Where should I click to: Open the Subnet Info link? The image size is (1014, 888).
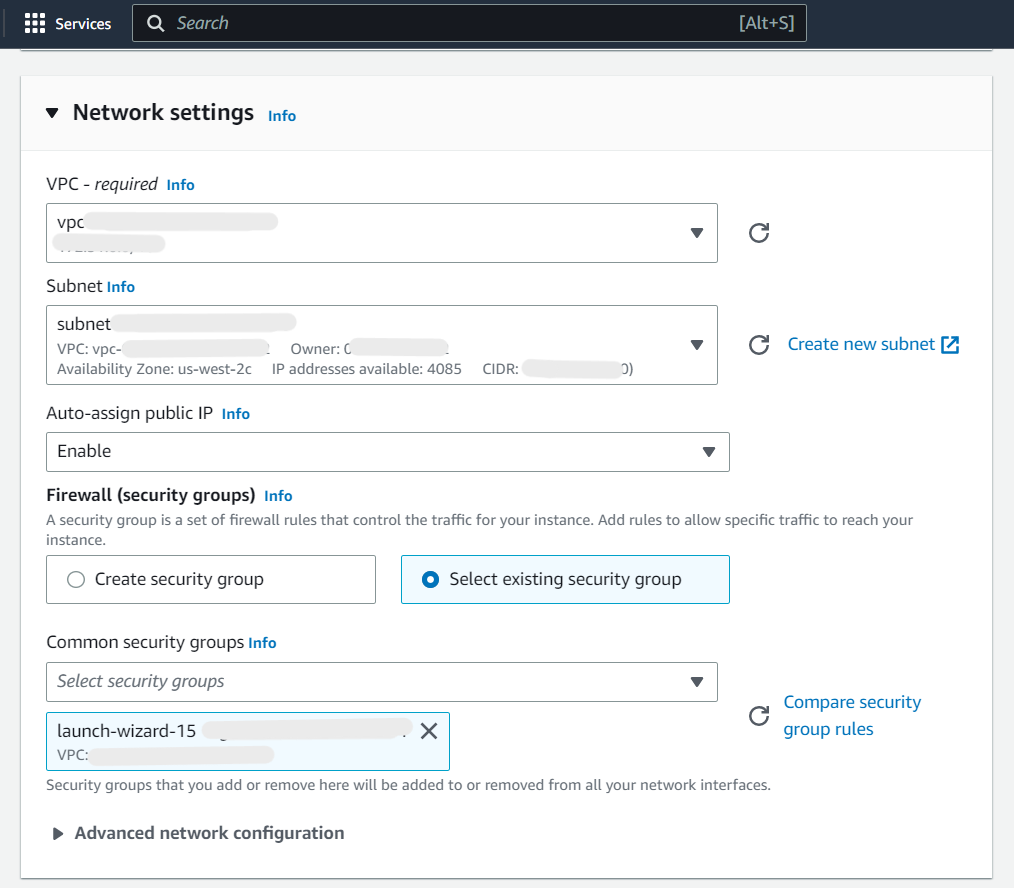coord(121,287)
